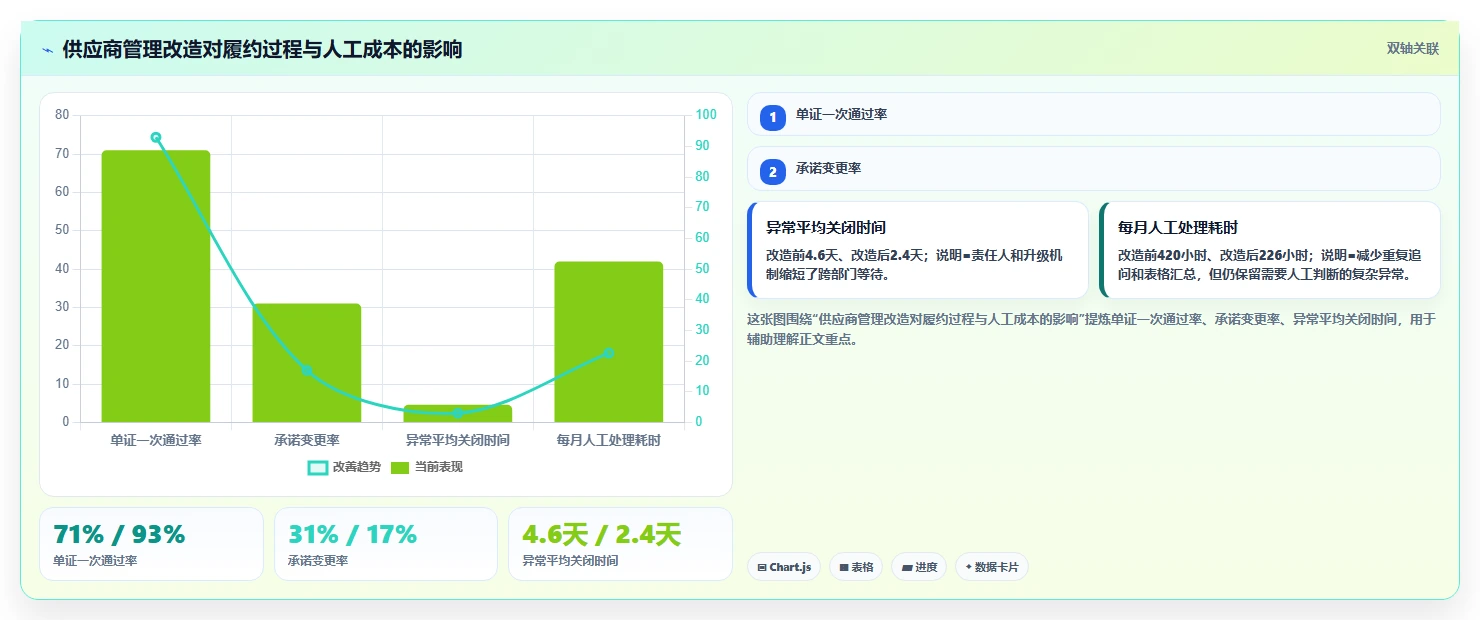This screenshot has width=1480, height=620.
Task: Click the trend line point on 每月人工处理耗时
Action: (608, 354)
